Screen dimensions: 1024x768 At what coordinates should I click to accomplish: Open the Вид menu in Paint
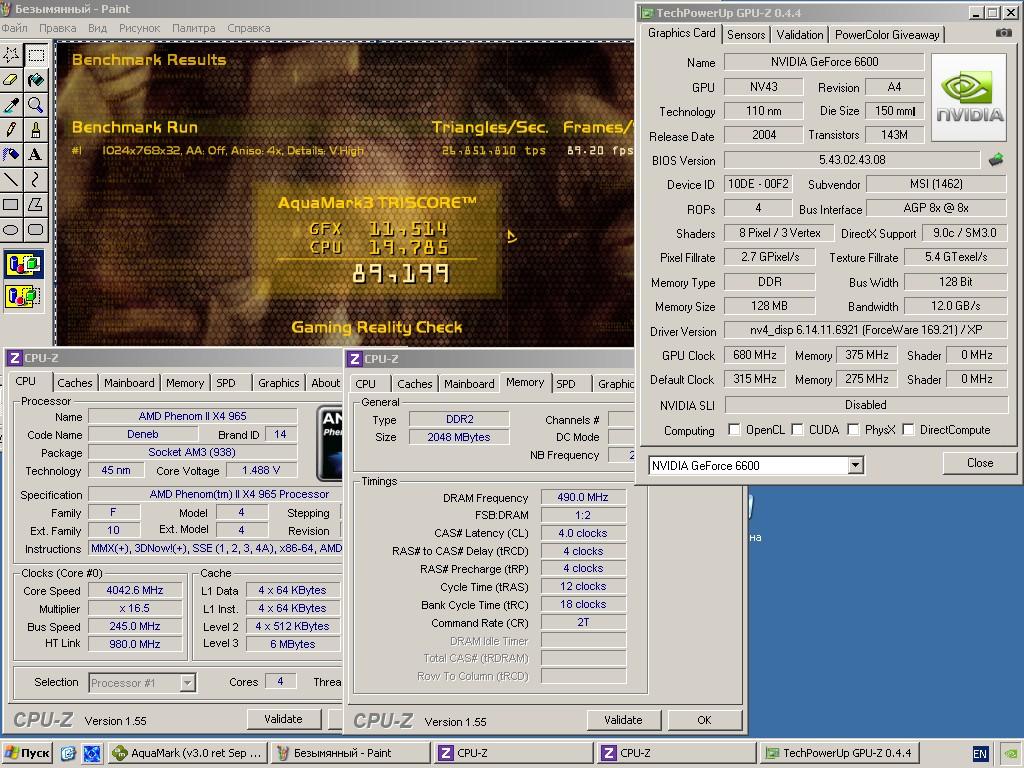click(97, 28)
